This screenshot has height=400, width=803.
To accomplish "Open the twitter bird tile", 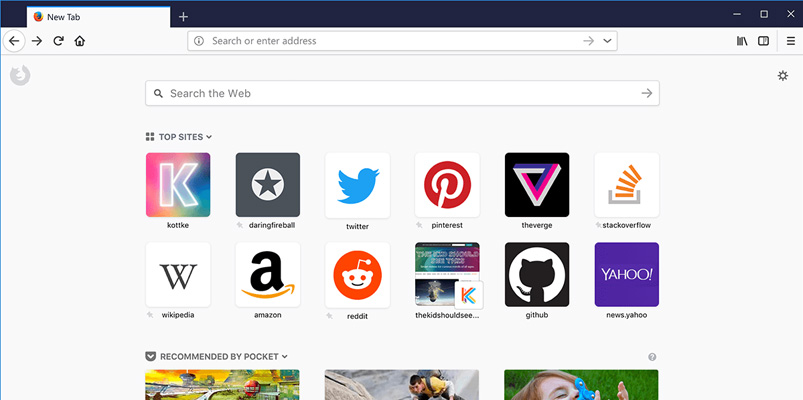I will (357, 185).
